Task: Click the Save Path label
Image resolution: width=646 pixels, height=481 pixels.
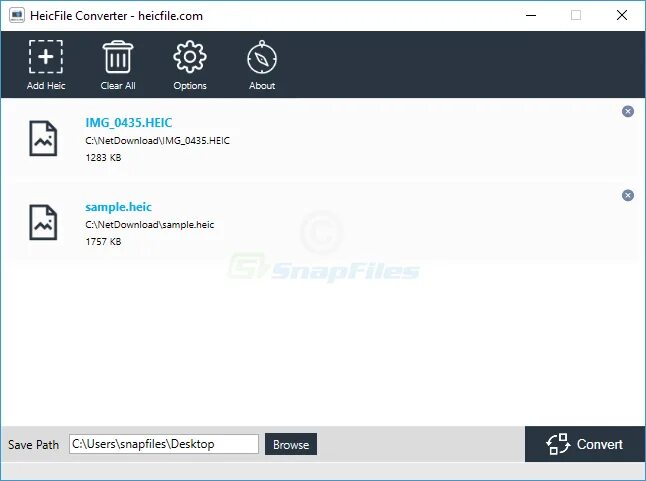Action: click(x=33, y=445)
